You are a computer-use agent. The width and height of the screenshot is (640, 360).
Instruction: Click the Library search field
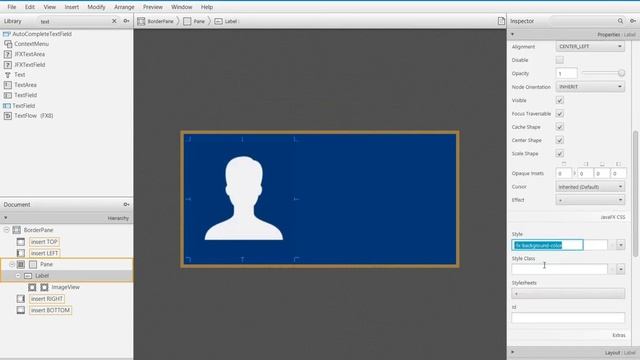click(73, 21)
